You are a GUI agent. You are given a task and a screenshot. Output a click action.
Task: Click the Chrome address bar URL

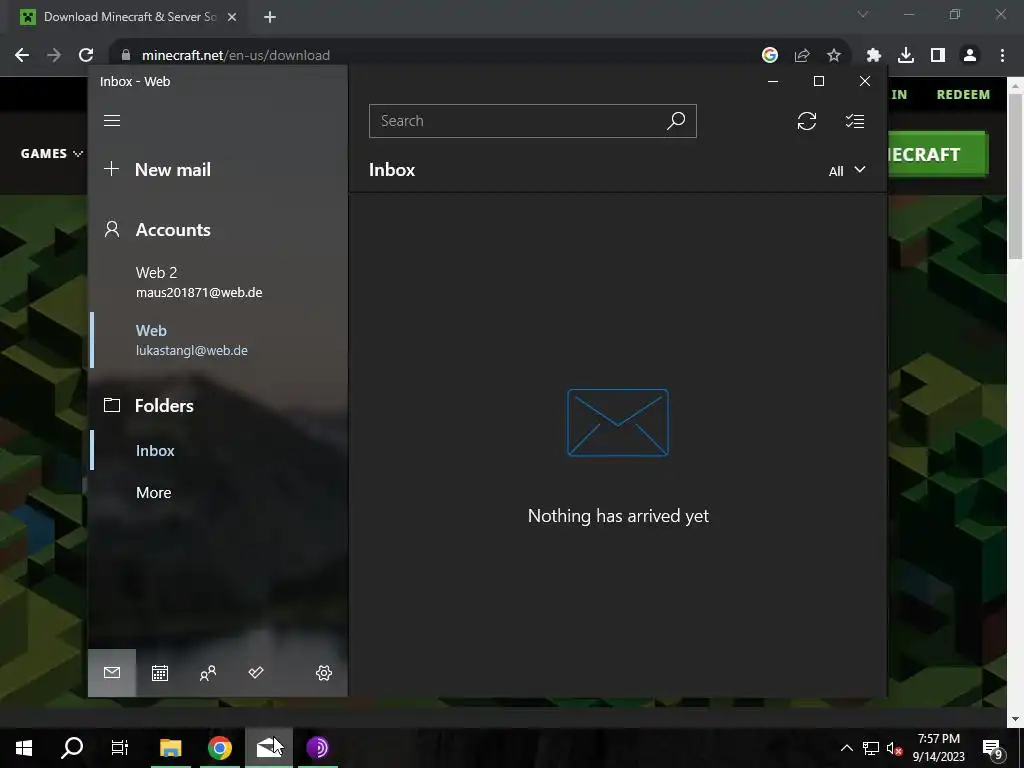coord(236,56)
